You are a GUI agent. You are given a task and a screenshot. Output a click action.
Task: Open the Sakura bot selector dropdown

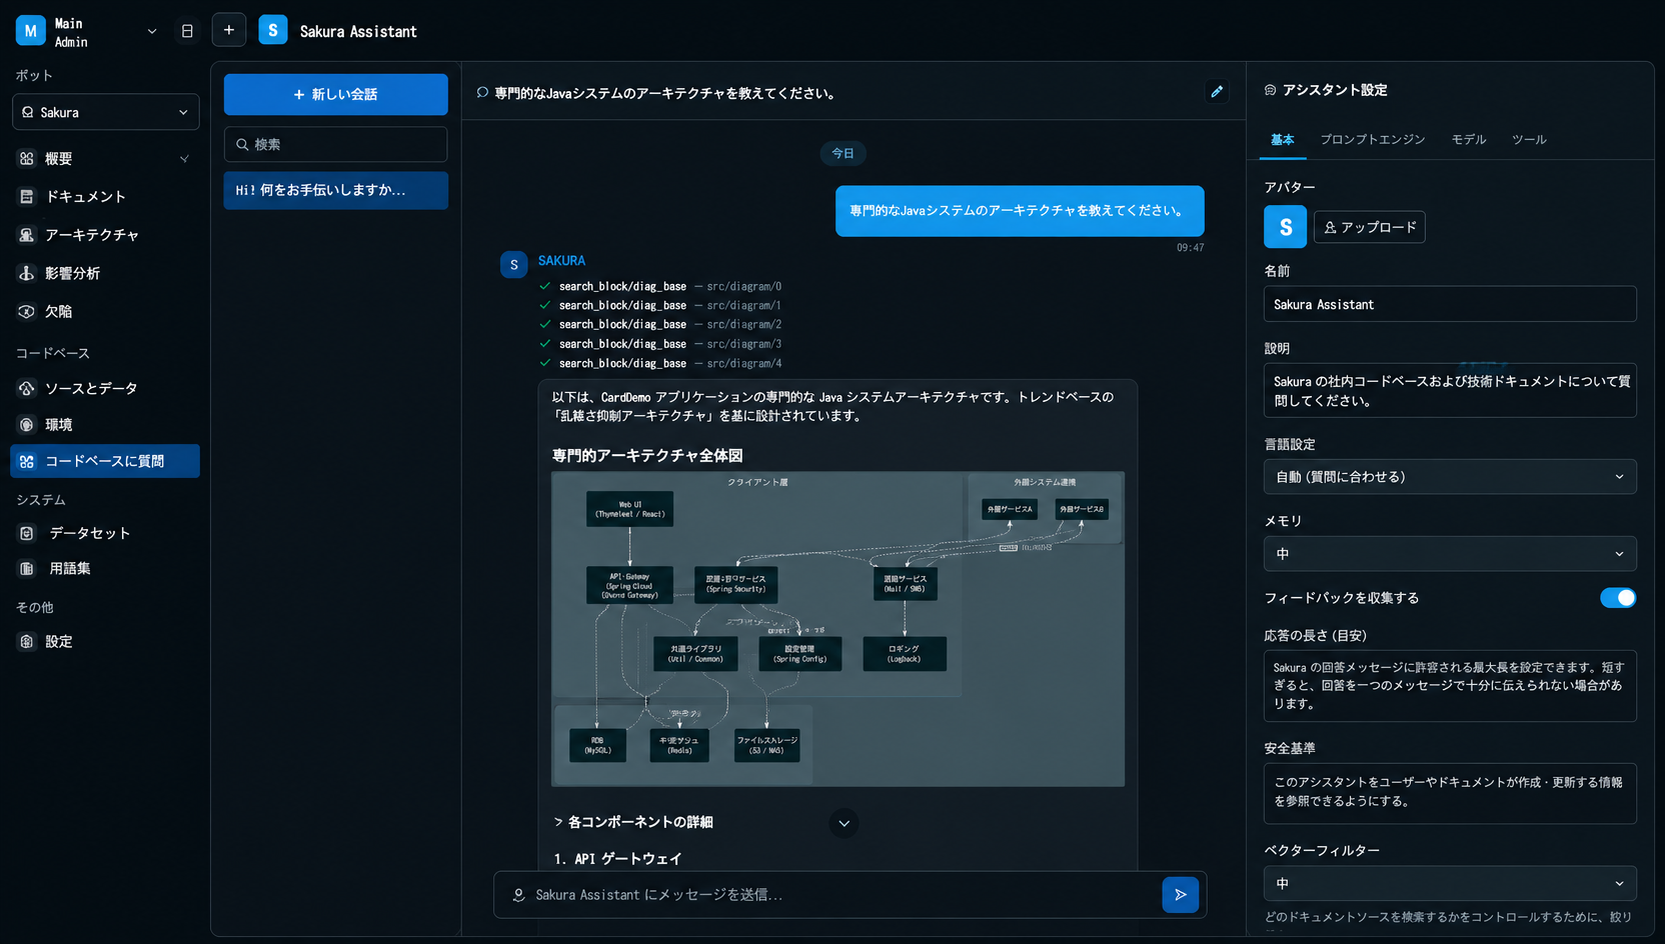coord(106,112)
